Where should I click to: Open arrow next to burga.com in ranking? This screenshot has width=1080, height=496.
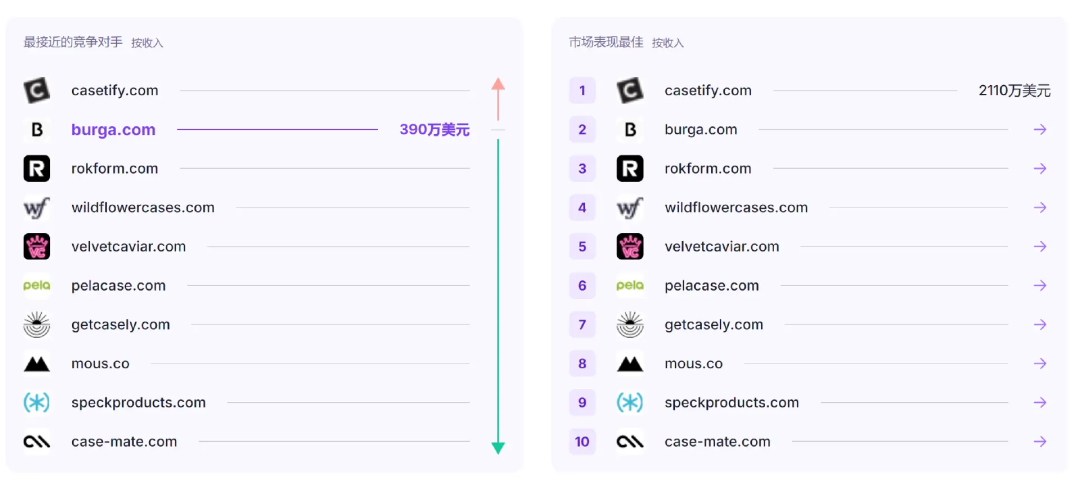coord(1040,130)
